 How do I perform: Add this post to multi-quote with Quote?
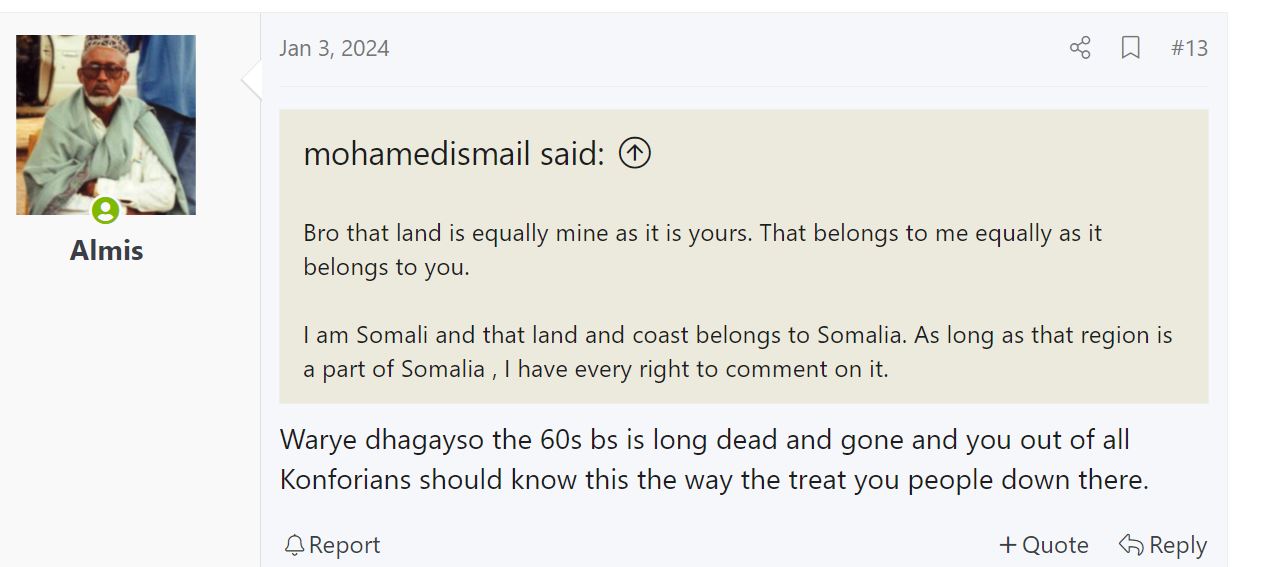1044,545
